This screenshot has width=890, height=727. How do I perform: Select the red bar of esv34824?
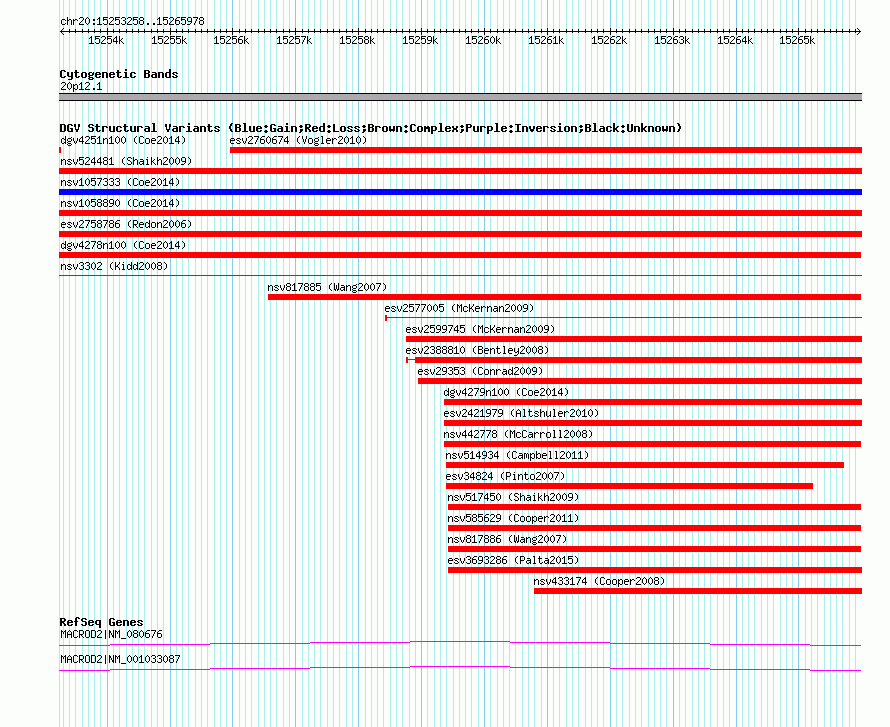[629, 486]
